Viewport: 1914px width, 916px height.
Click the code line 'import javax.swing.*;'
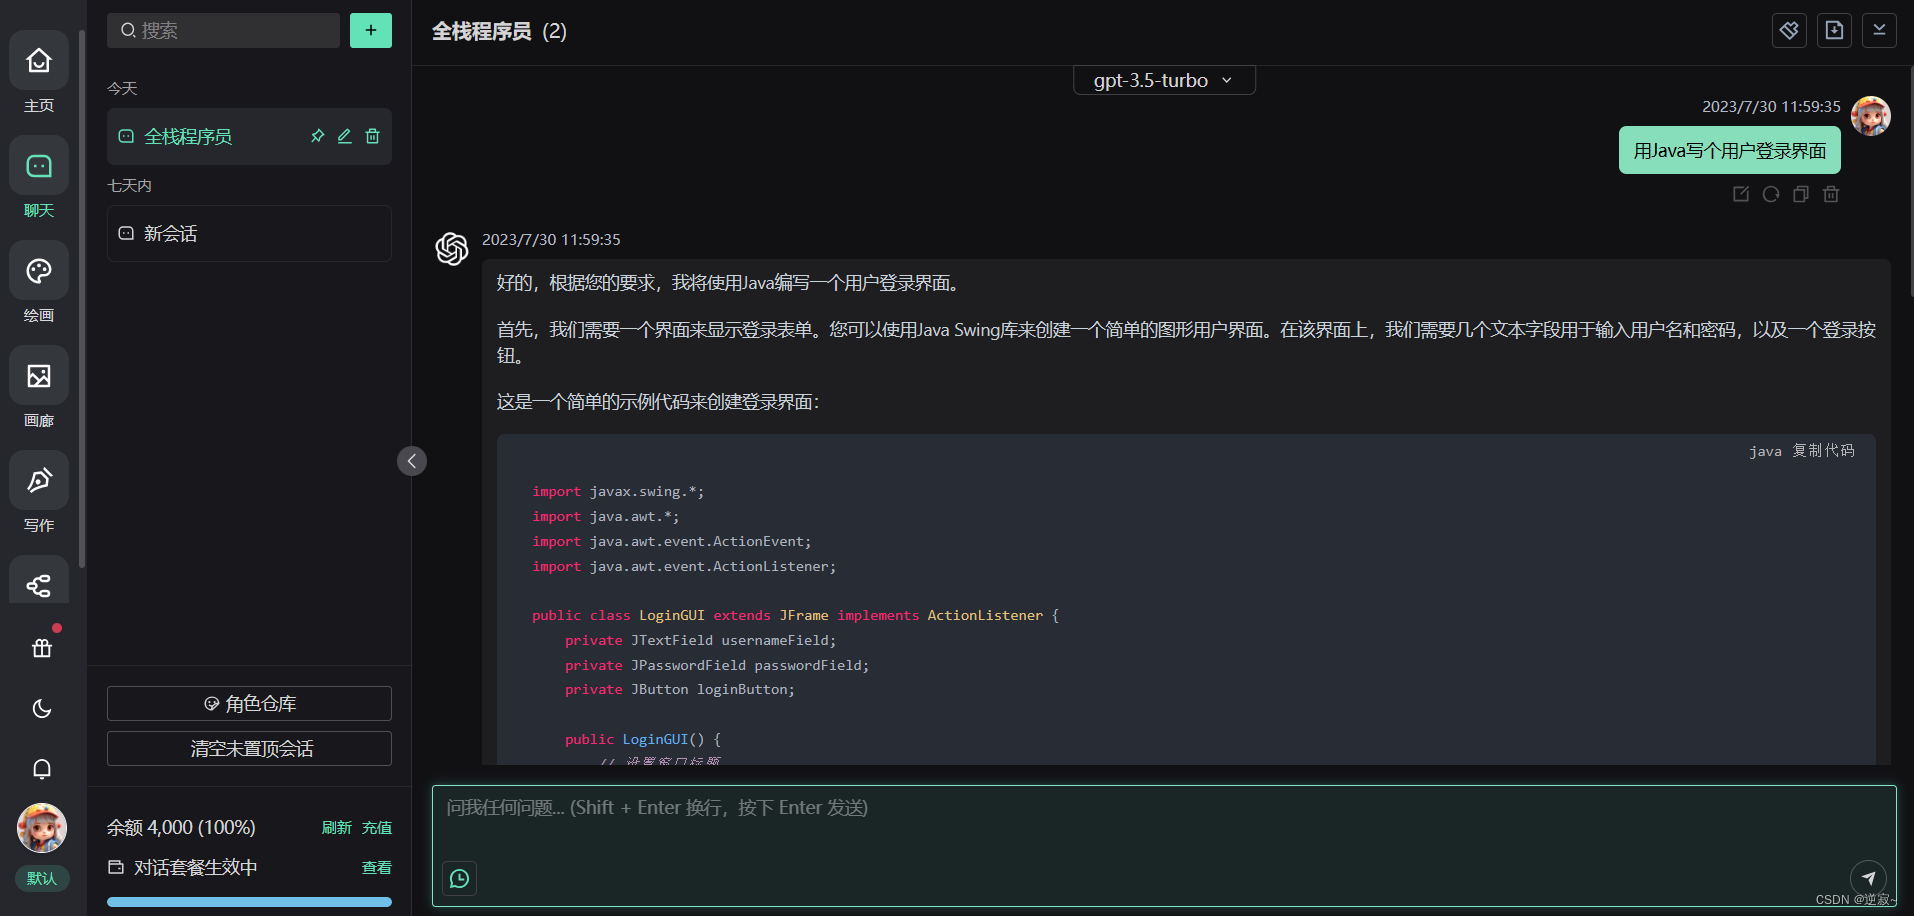(618, 492)
